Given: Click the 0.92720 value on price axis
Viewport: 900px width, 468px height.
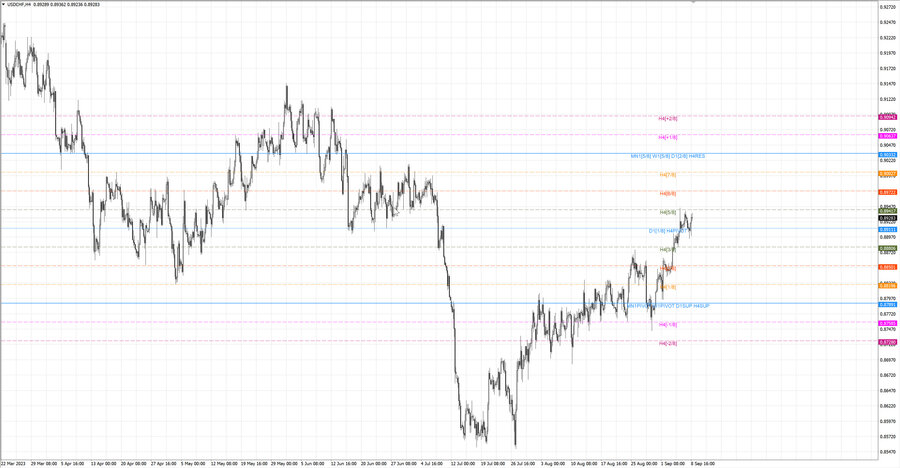Looking at the screenshot, I should [888, 7].
